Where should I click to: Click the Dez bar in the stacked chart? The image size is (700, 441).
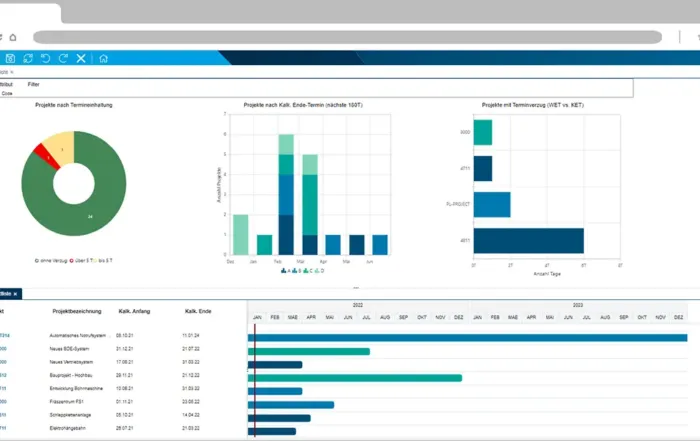point(241,235)
